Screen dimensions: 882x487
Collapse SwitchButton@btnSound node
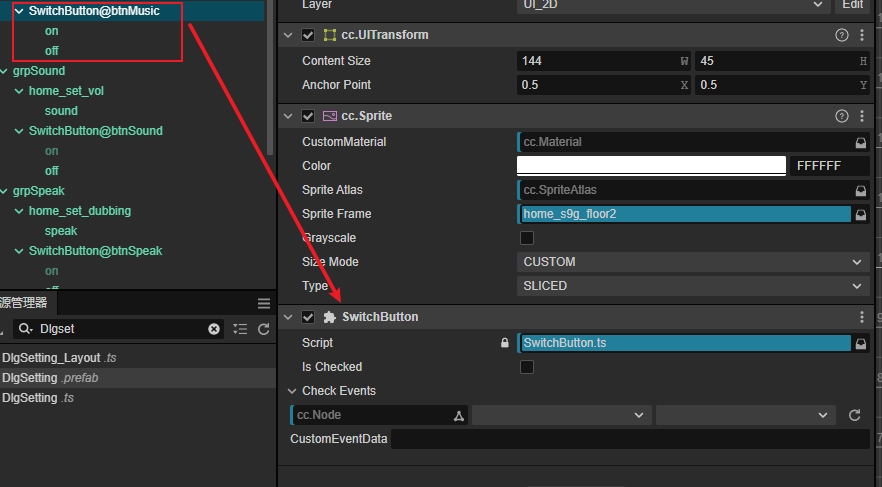(19, 131)
